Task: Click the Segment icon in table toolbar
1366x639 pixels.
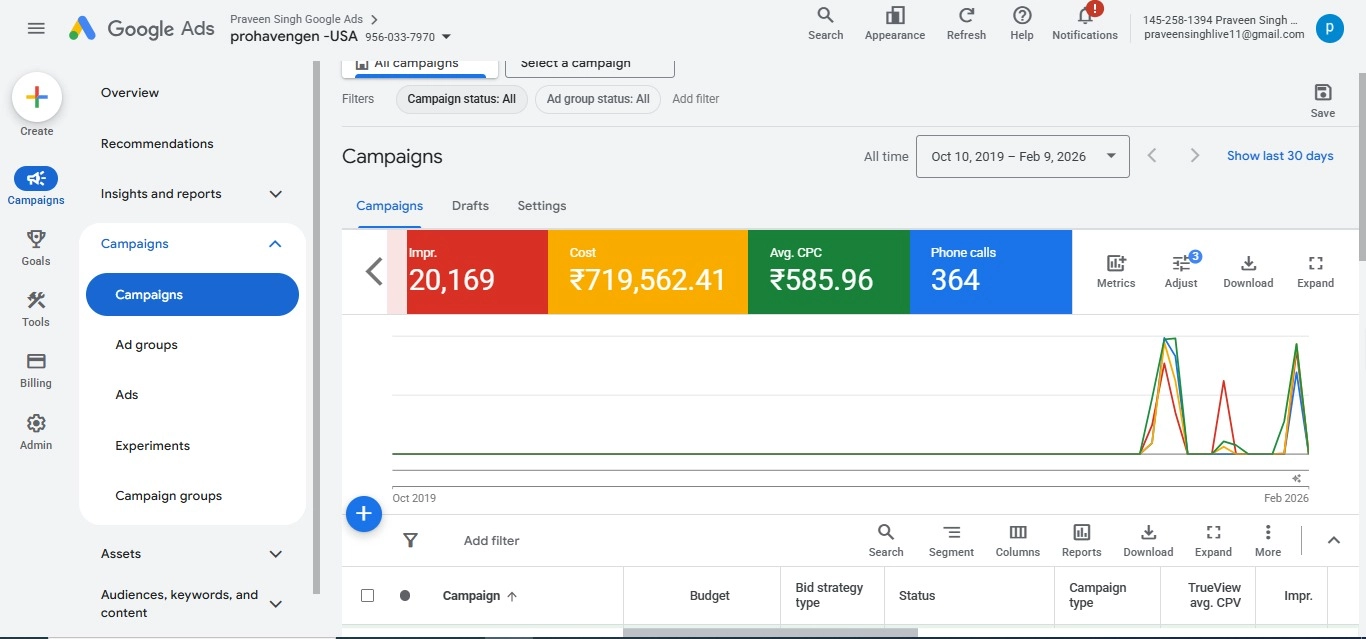Action: [x=951, y=533]
